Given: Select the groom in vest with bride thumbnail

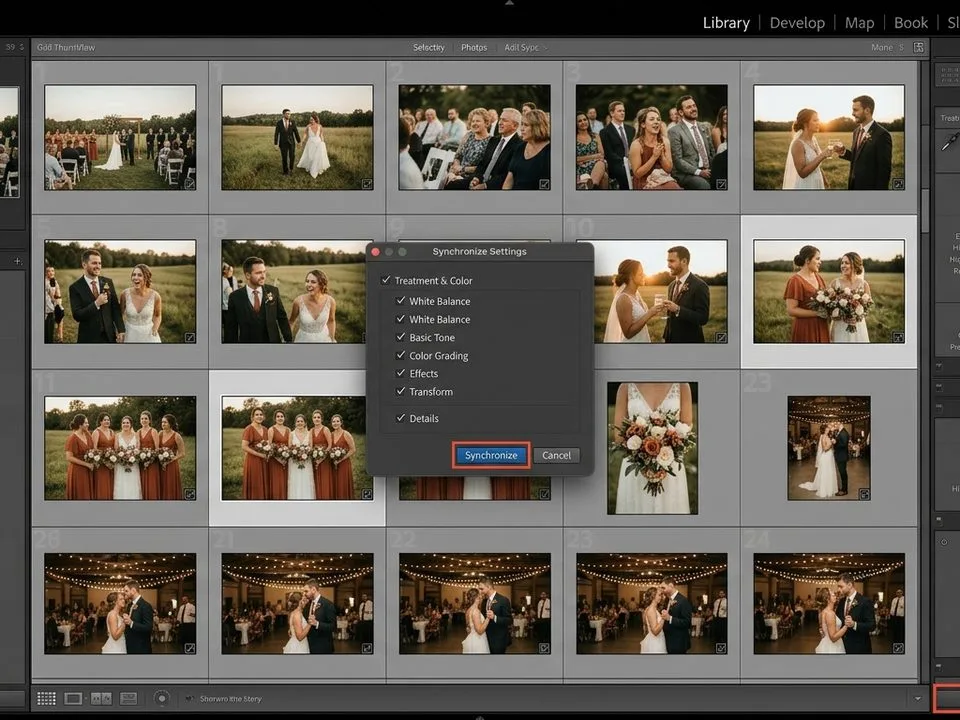Looking at the screenshot, I should (x=294, y=291).
